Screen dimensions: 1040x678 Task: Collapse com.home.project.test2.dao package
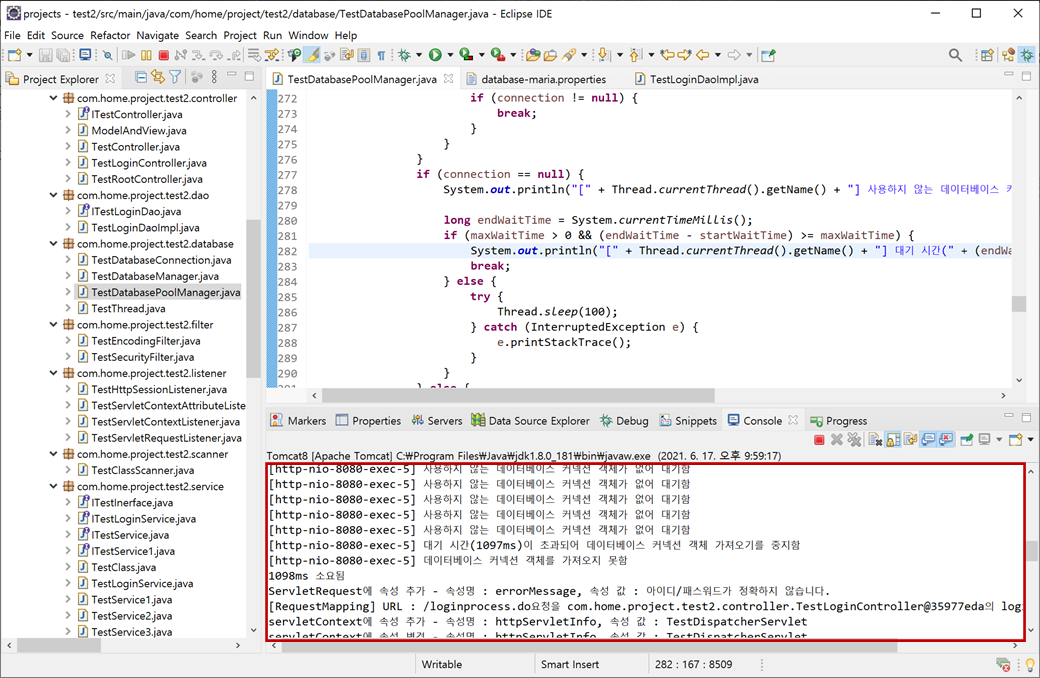(x=53, y=195)
